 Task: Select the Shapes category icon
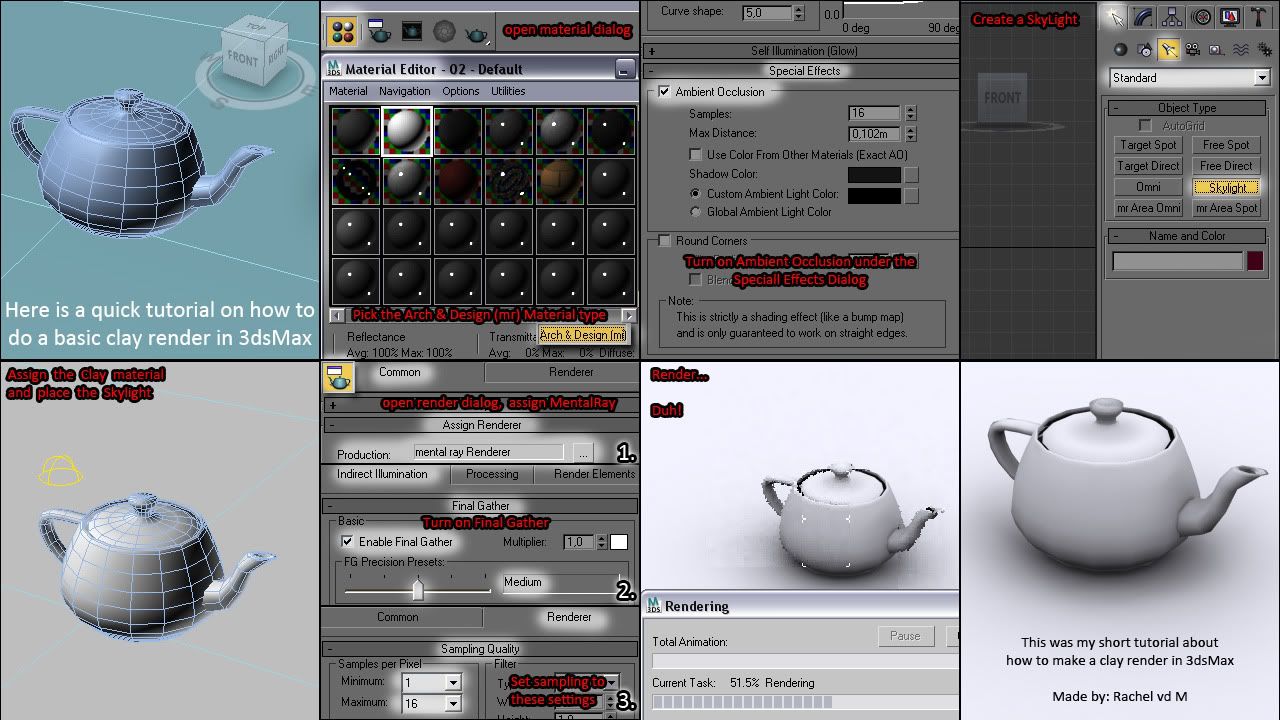point(1144,49)
